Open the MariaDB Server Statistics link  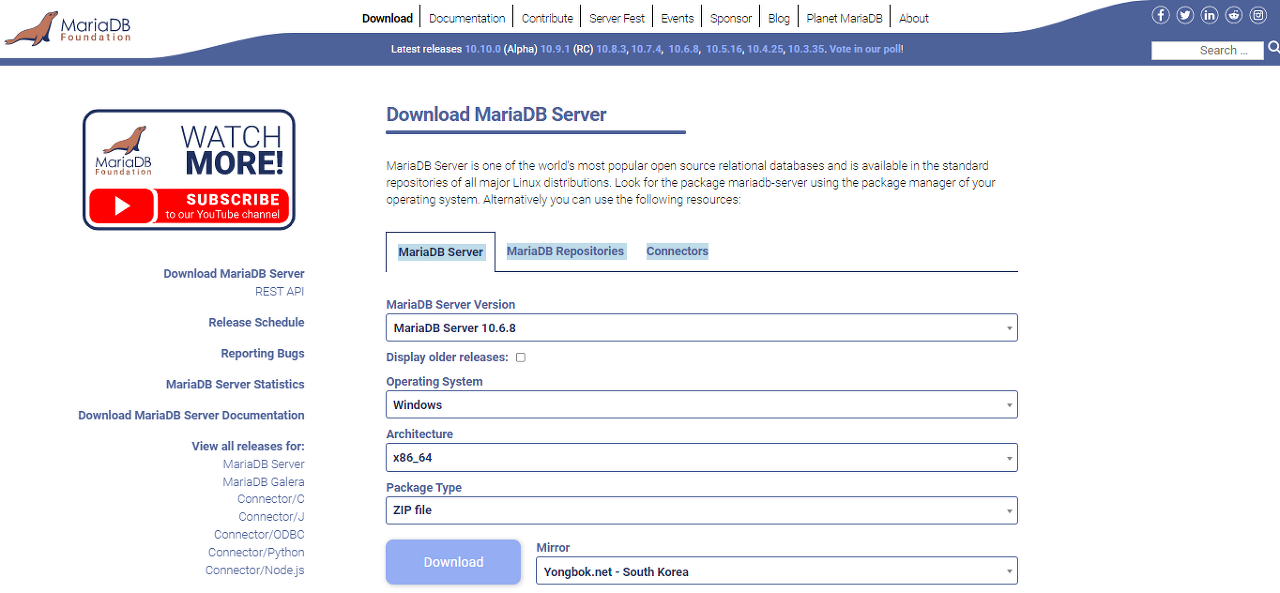coord(235,385)
